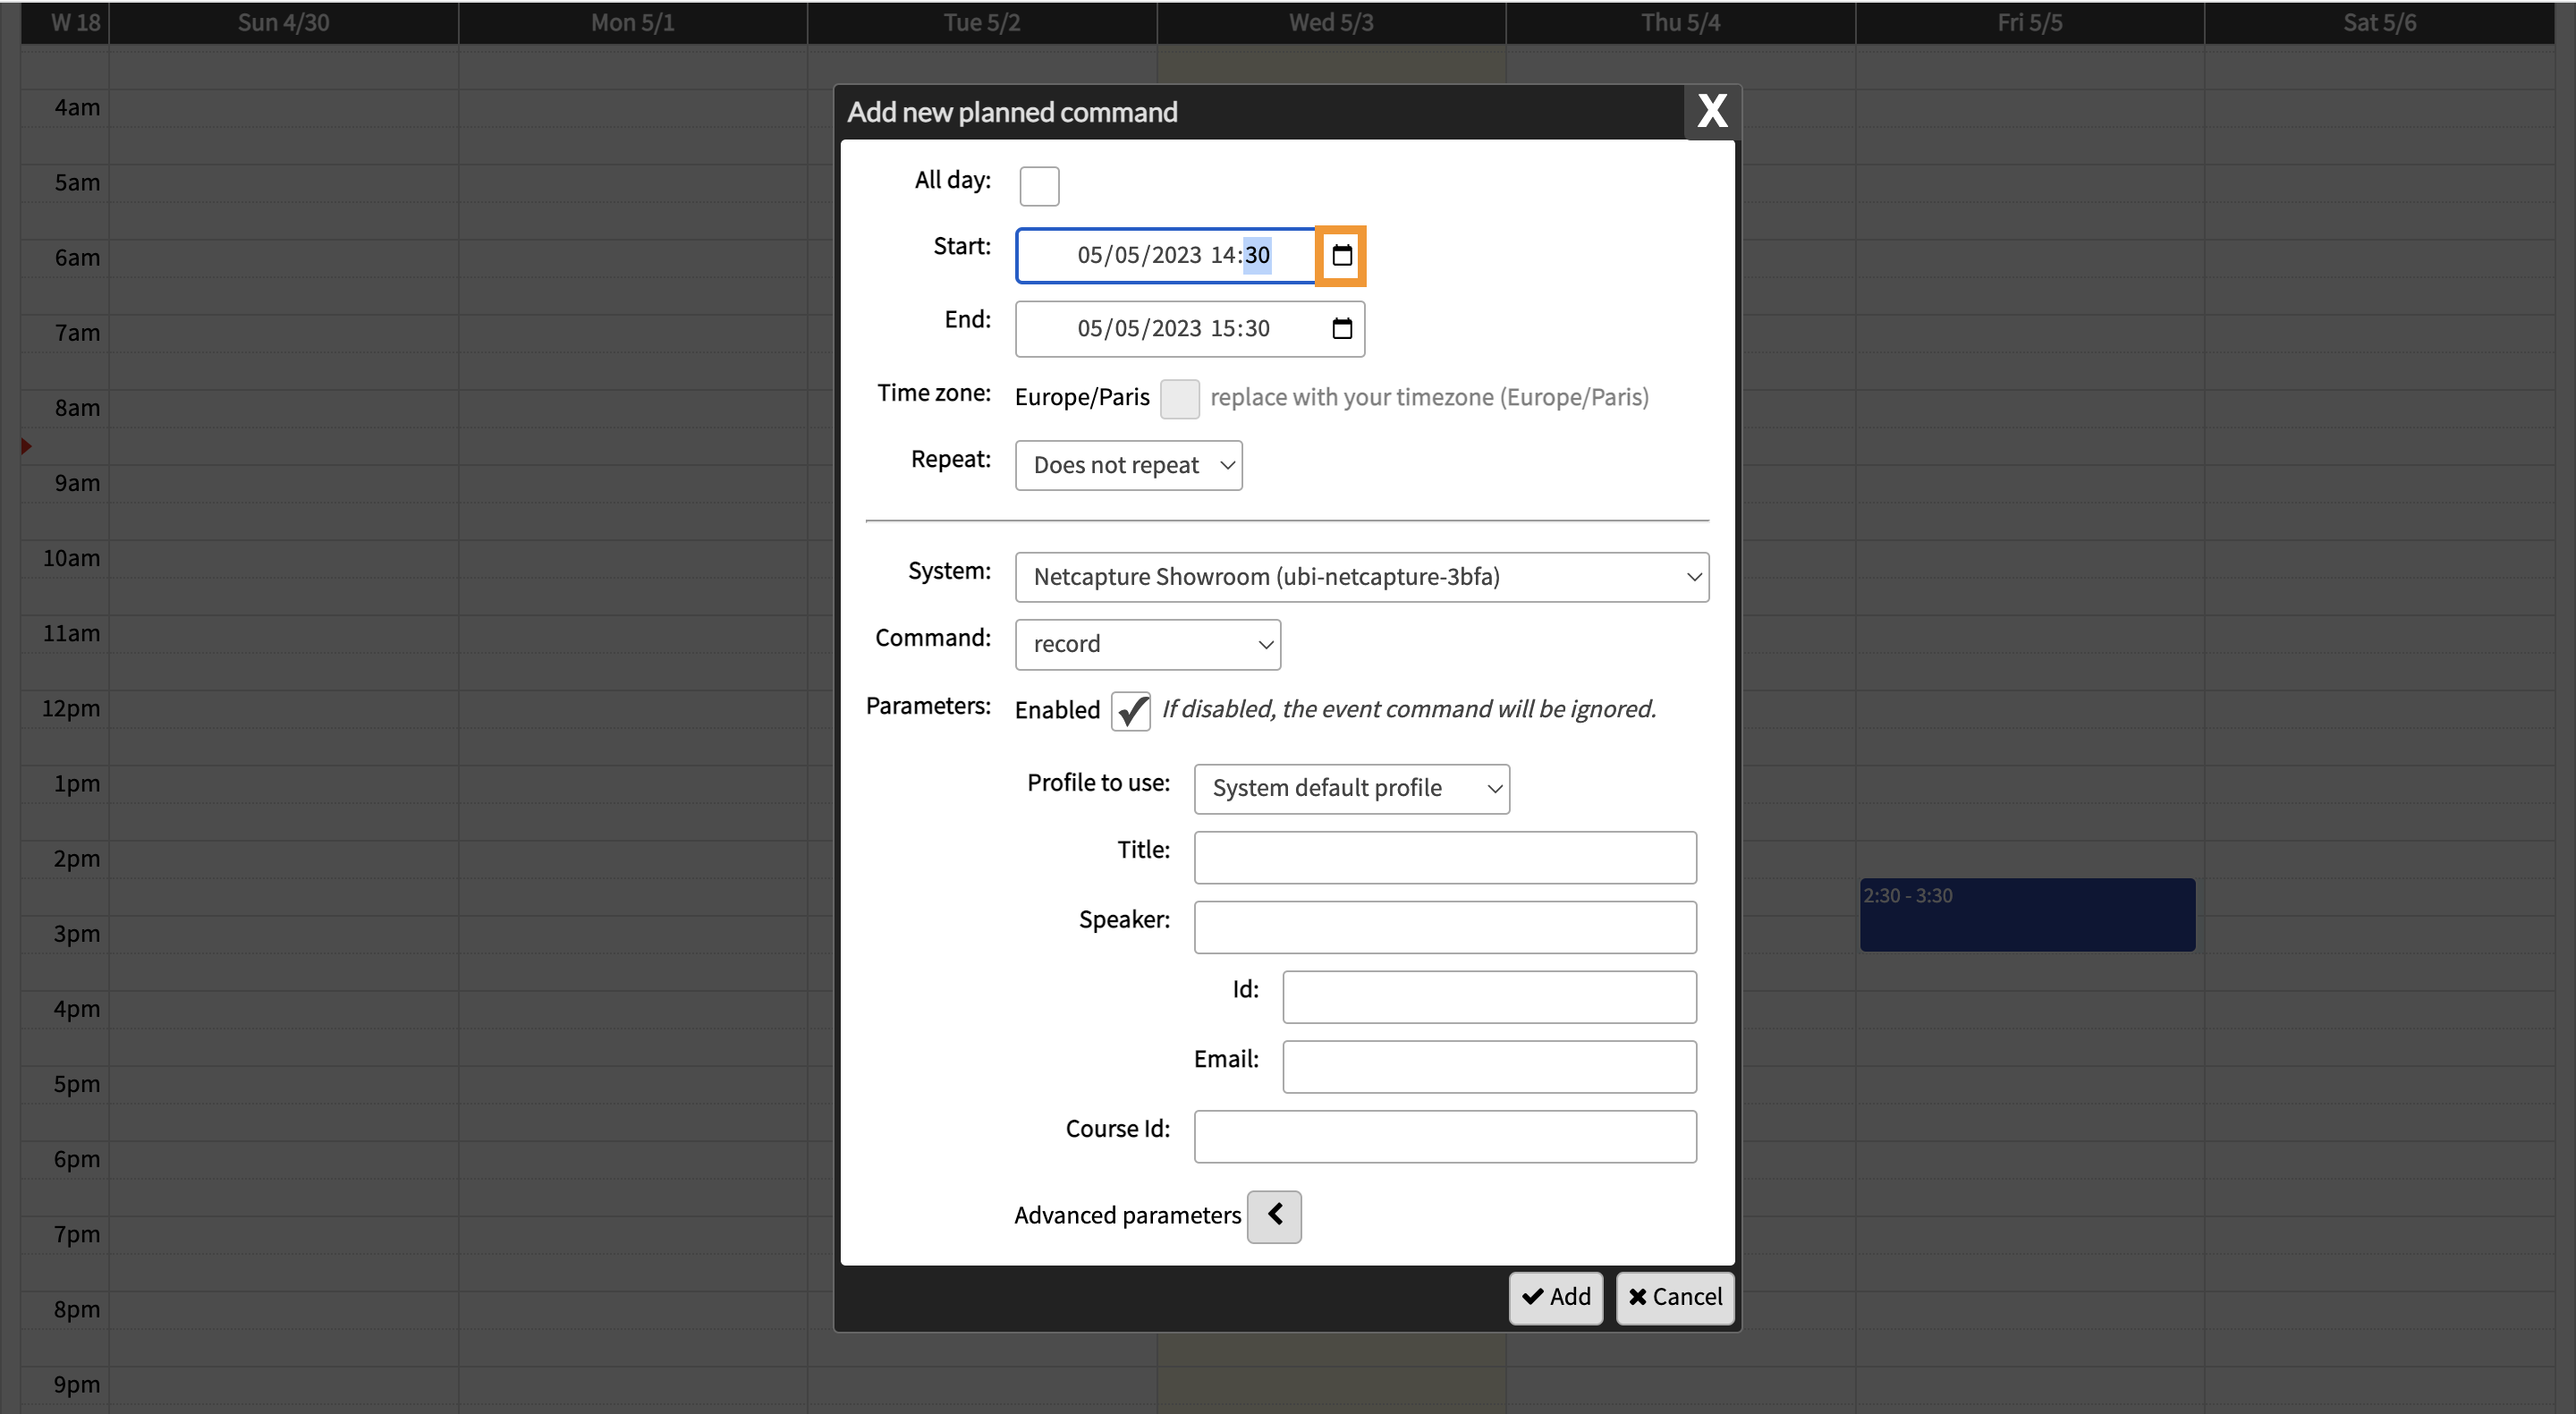Image resolution: width=2576 pixels, height=1414 pixels.
Task: Click the 12pm time label
Action: pos(71,709)
